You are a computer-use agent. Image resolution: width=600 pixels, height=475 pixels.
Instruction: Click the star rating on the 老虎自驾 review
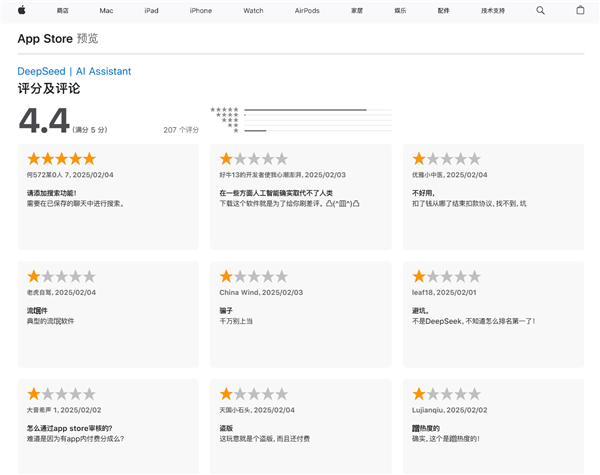click(61, 276)
